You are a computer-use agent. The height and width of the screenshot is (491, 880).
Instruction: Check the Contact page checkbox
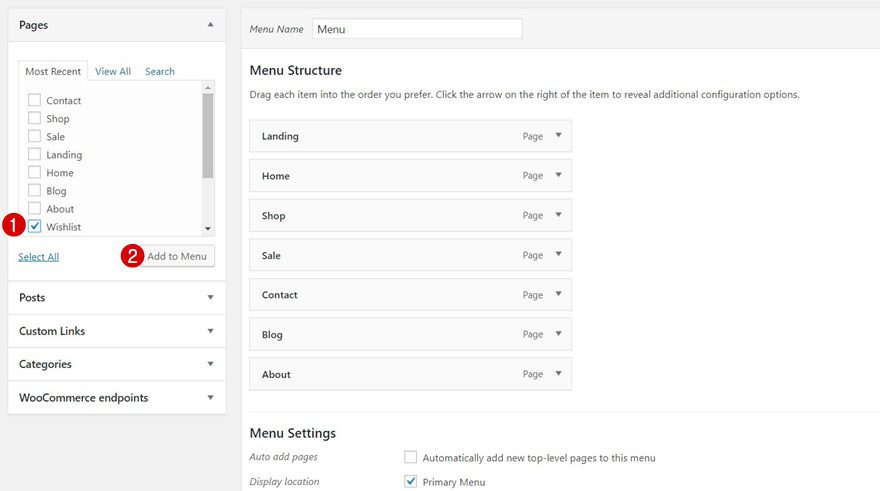35,100
